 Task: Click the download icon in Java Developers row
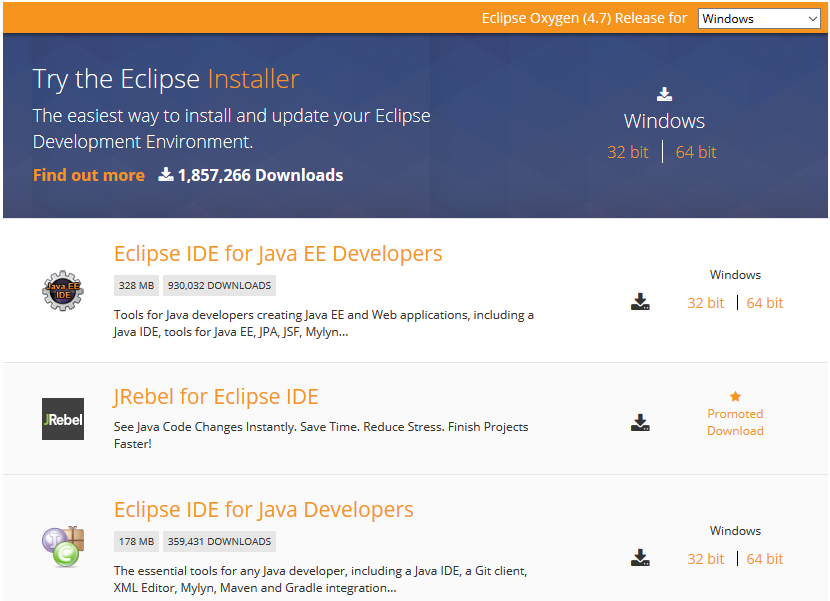coord(640,558)
